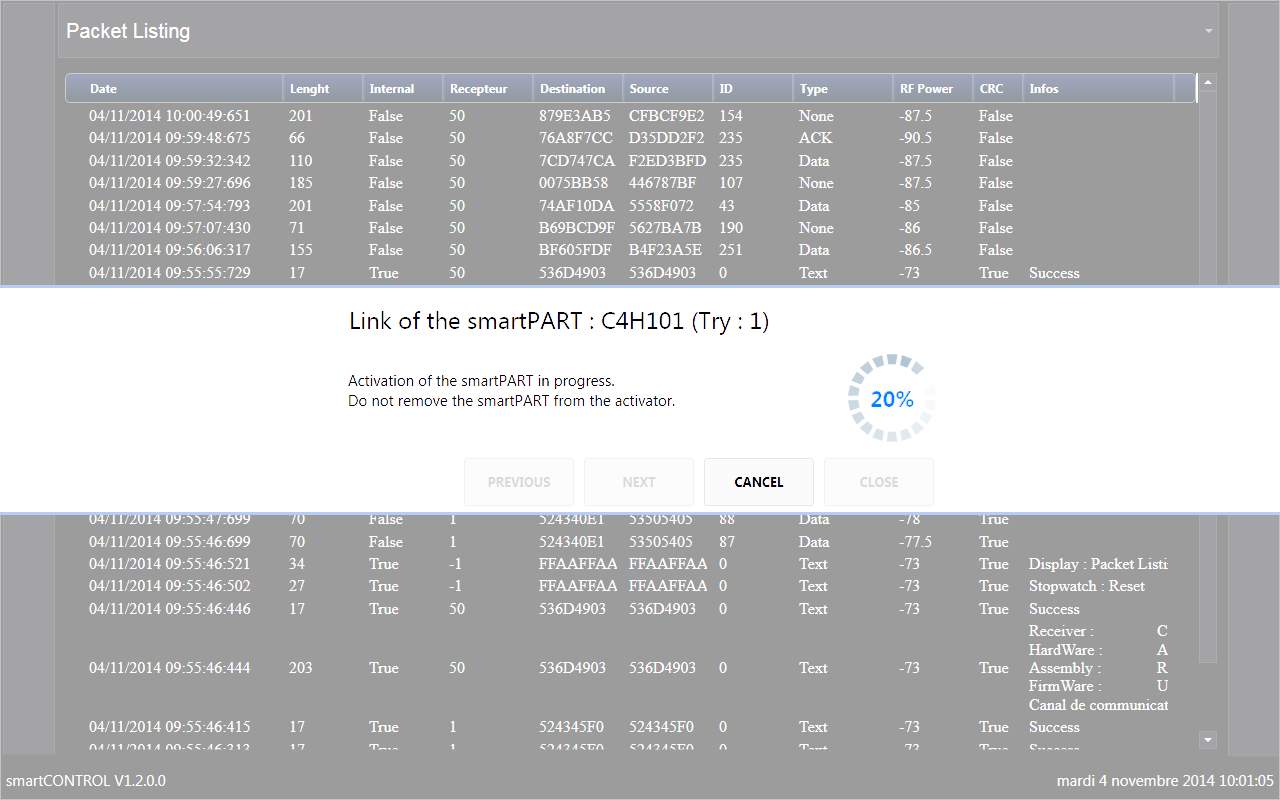Select the row timestamped 09:57:54:793
The image size is (1280, 800).
point(630,206)
